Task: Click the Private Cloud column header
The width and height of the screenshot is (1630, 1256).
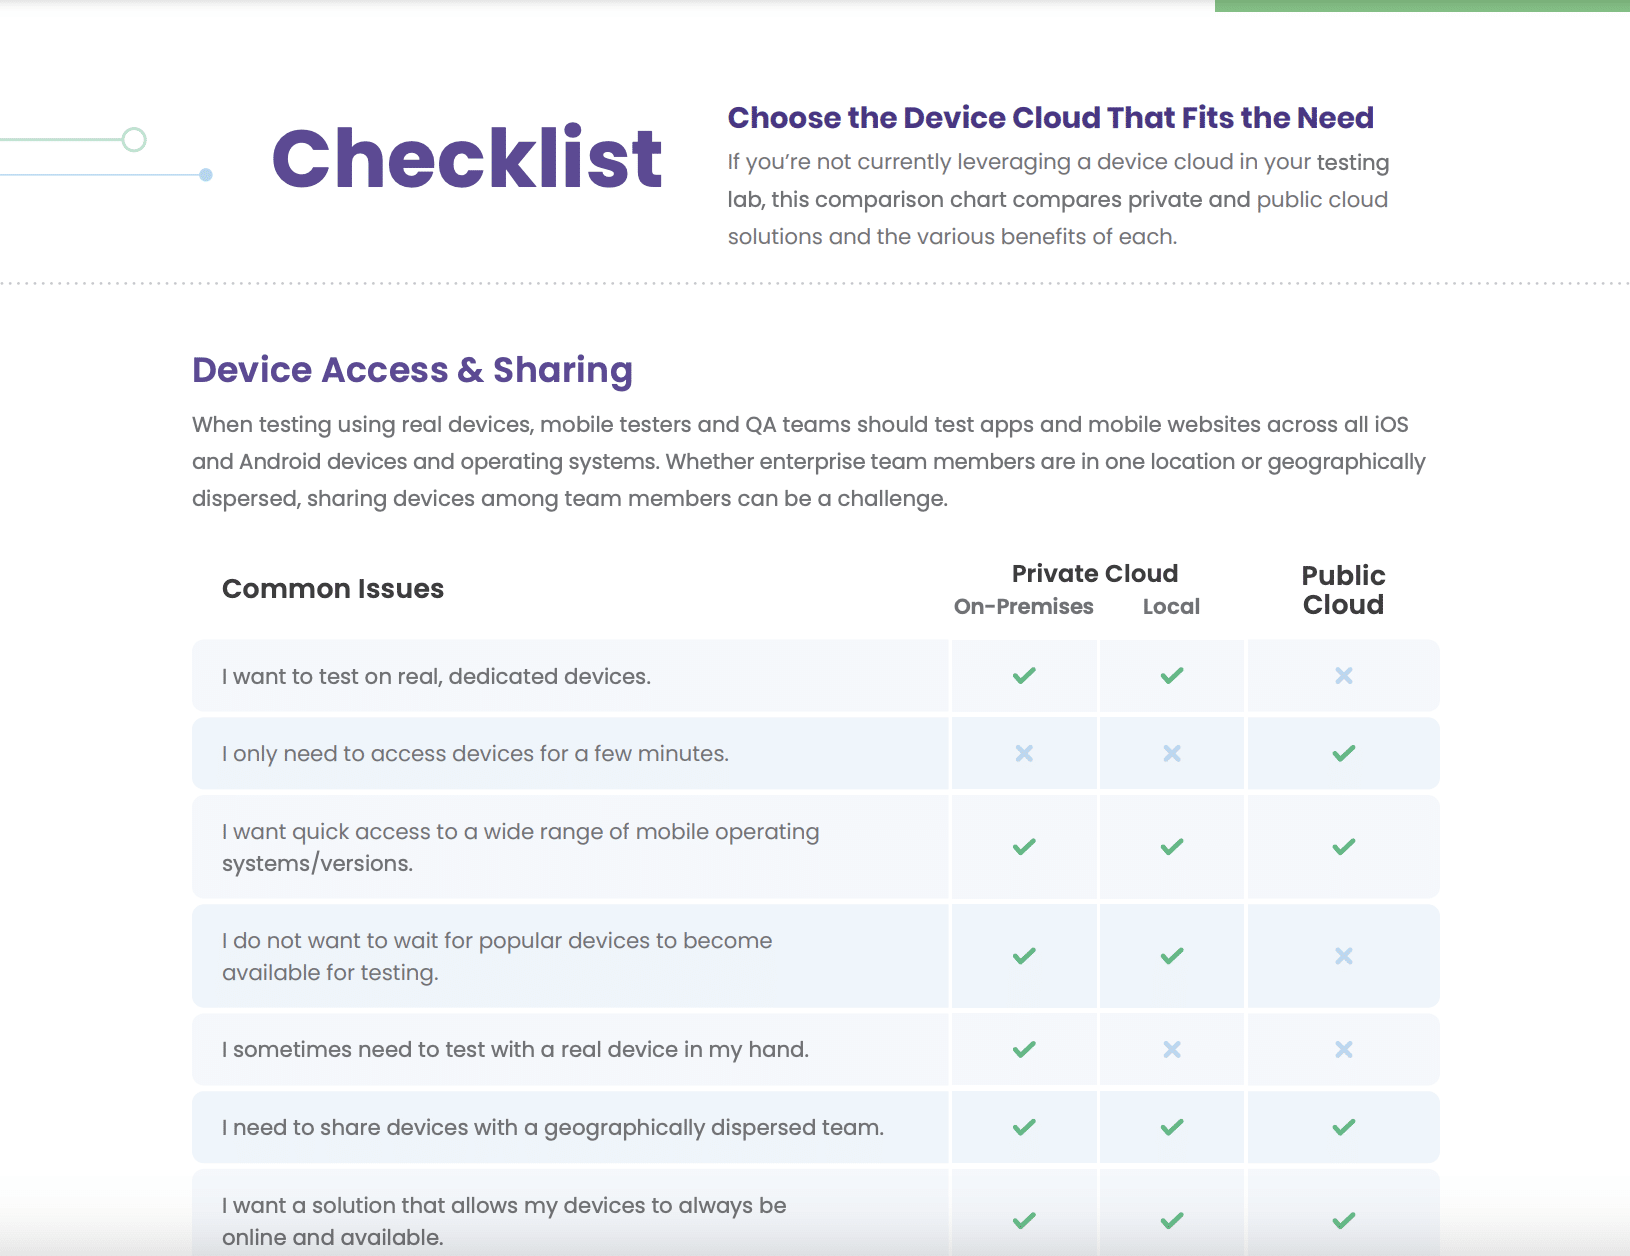Action: (x=1094, y=574)
